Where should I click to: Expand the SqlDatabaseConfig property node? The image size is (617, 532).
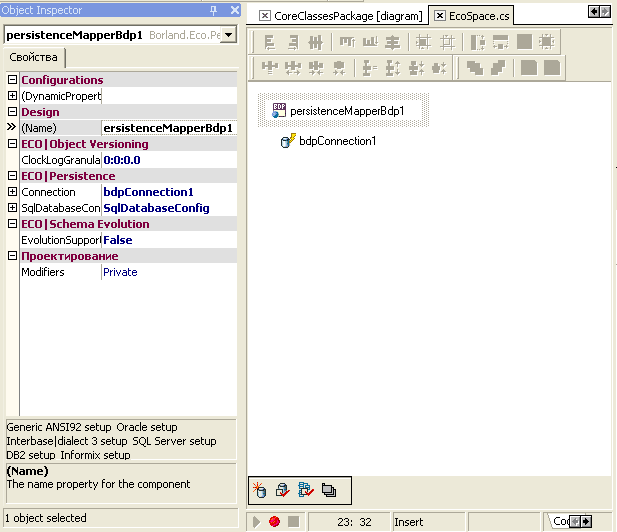point(13,208)
